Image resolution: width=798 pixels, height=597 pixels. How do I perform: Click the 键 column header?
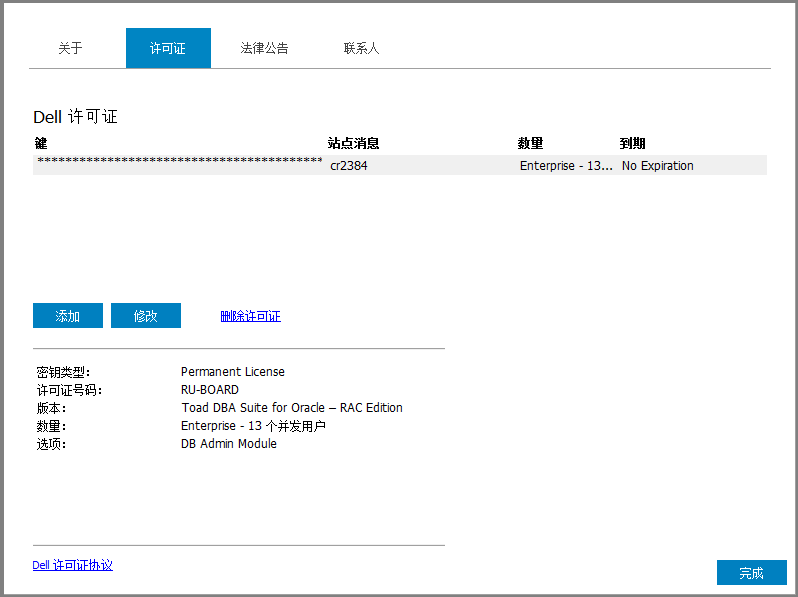pos(41,143)
